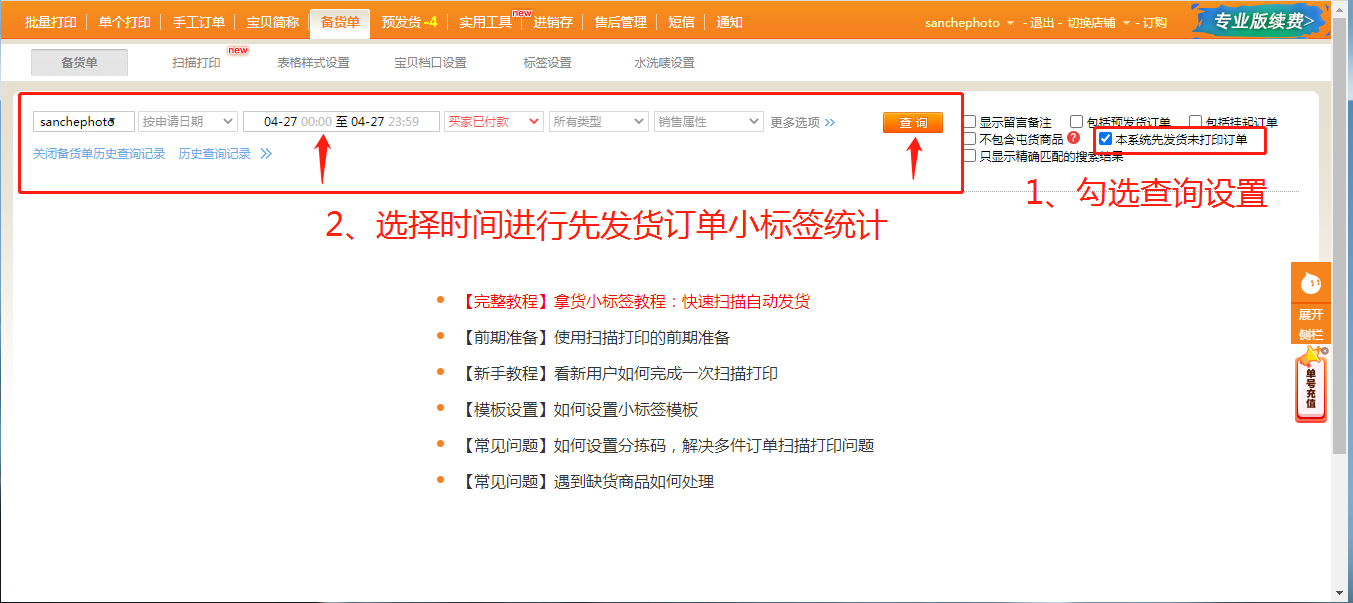The height and width of the screenshot is (603, 1353).
Task: Tick the 不包含屯货商品 checkbox
Action: pyautogui.click(x=969, y=139)
